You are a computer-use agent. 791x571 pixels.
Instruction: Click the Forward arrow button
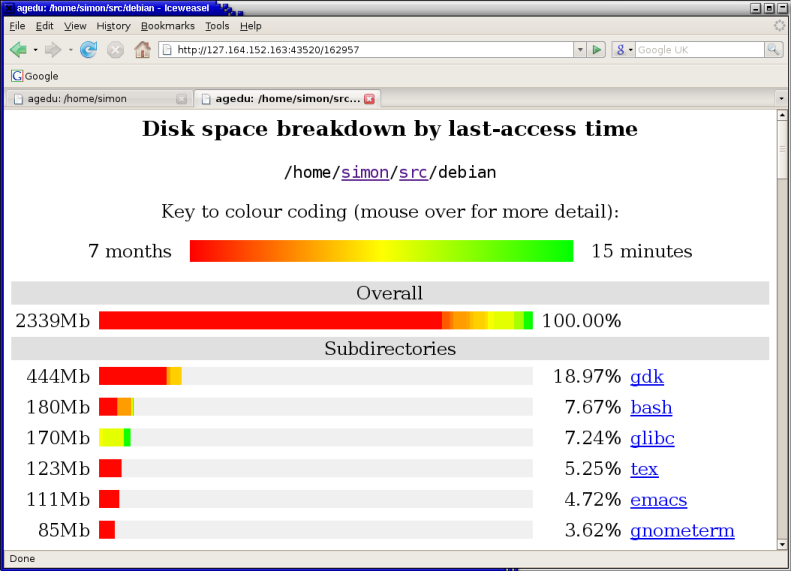coord(52,49)
